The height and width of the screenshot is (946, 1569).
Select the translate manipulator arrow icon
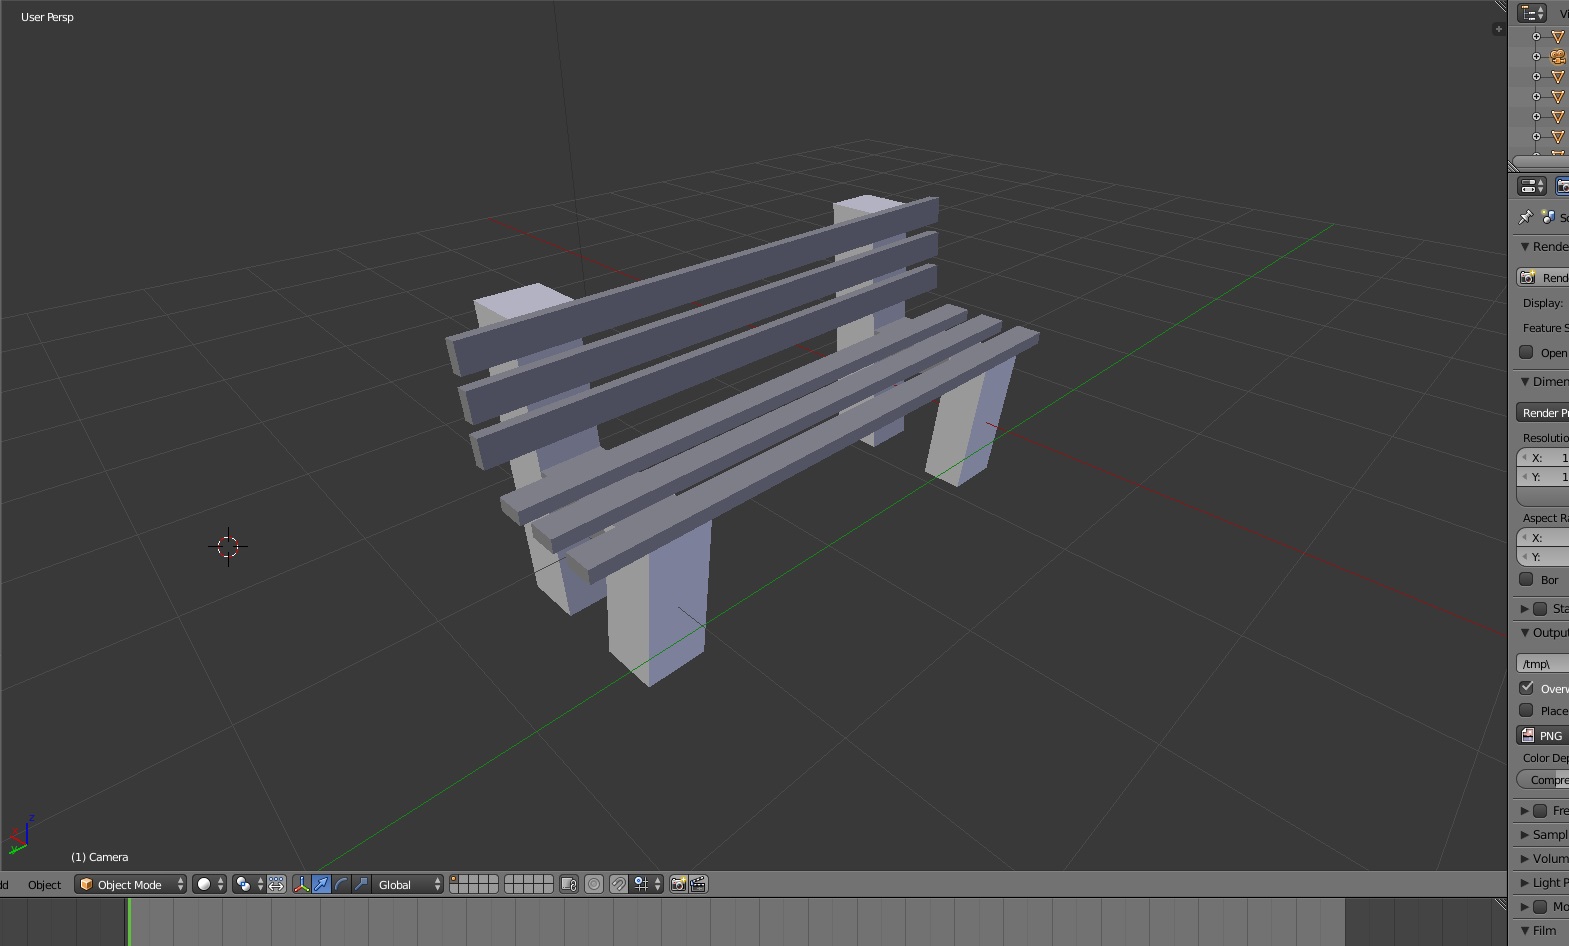pos(321,884)
